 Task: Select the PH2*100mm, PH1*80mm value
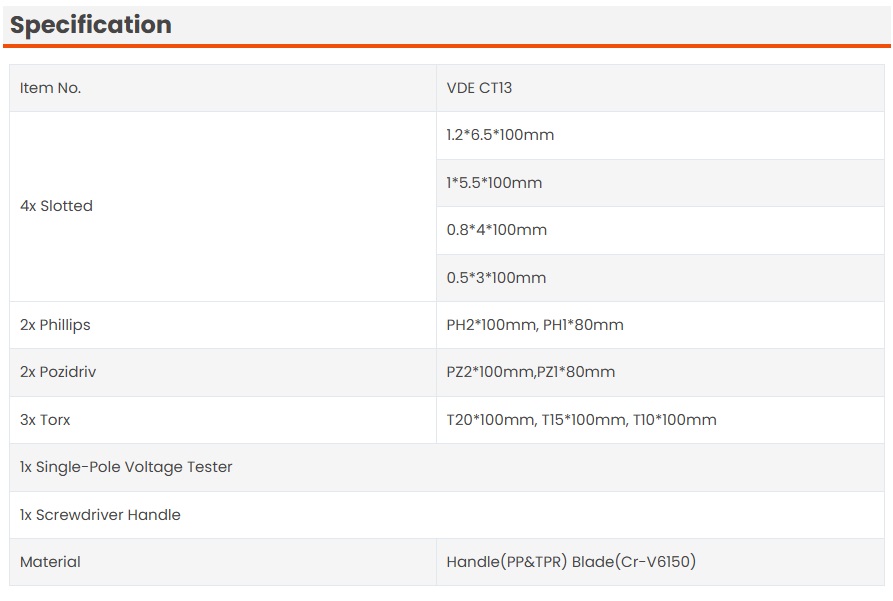click(535, 325)
